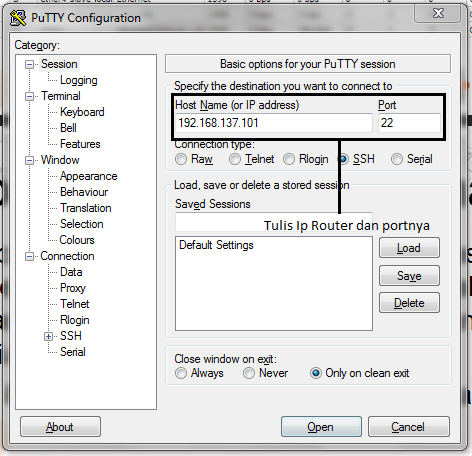Screen dimensions: 472x456
Task: Open the Appearance settings category
Action: pos(89,176)
